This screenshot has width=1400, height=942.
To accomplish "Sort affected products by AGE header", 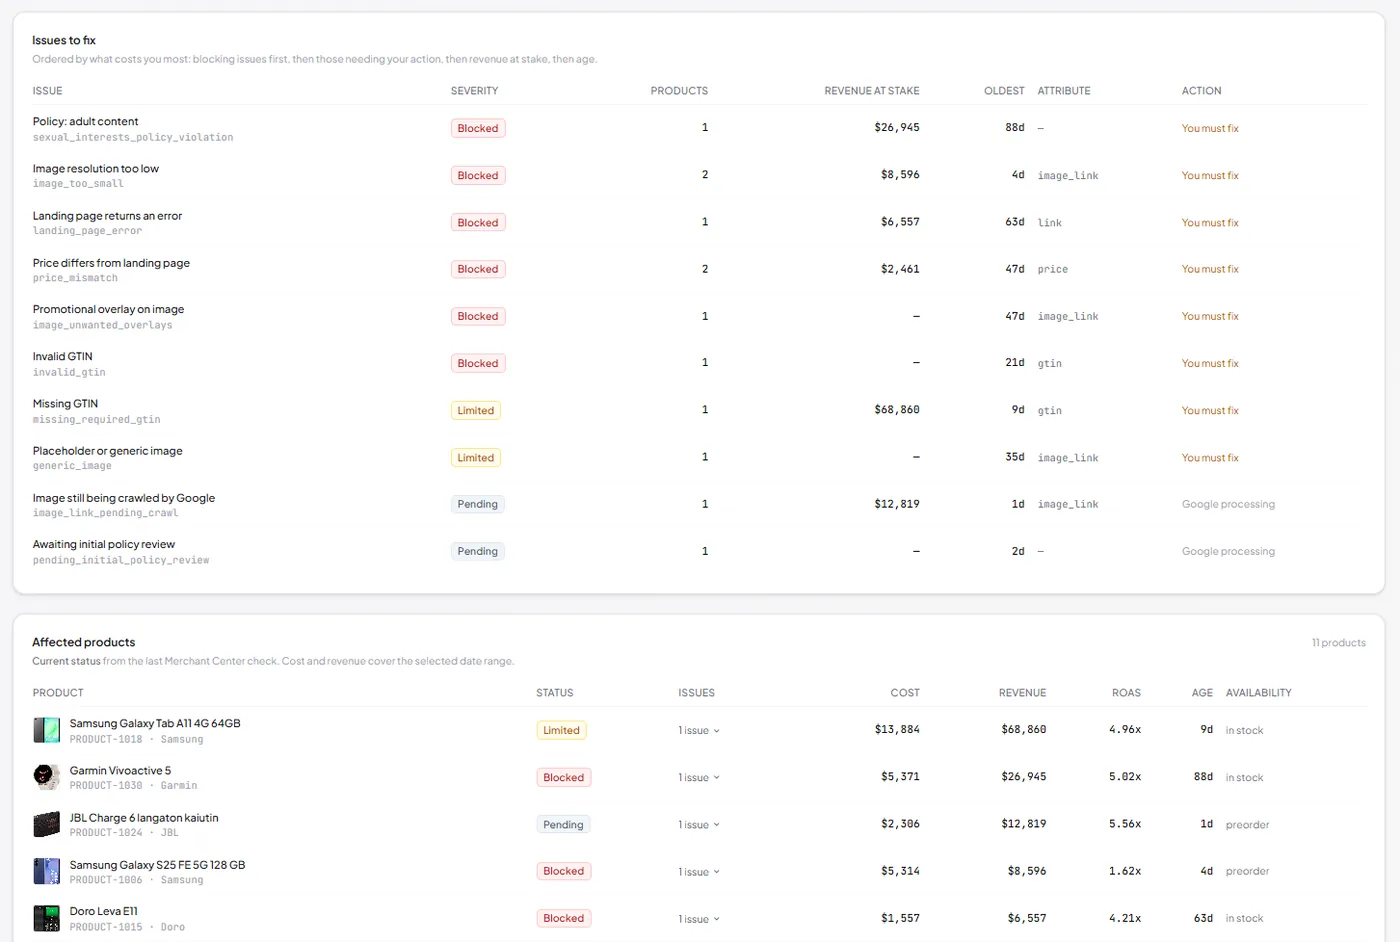I will tap(1202, 693).
